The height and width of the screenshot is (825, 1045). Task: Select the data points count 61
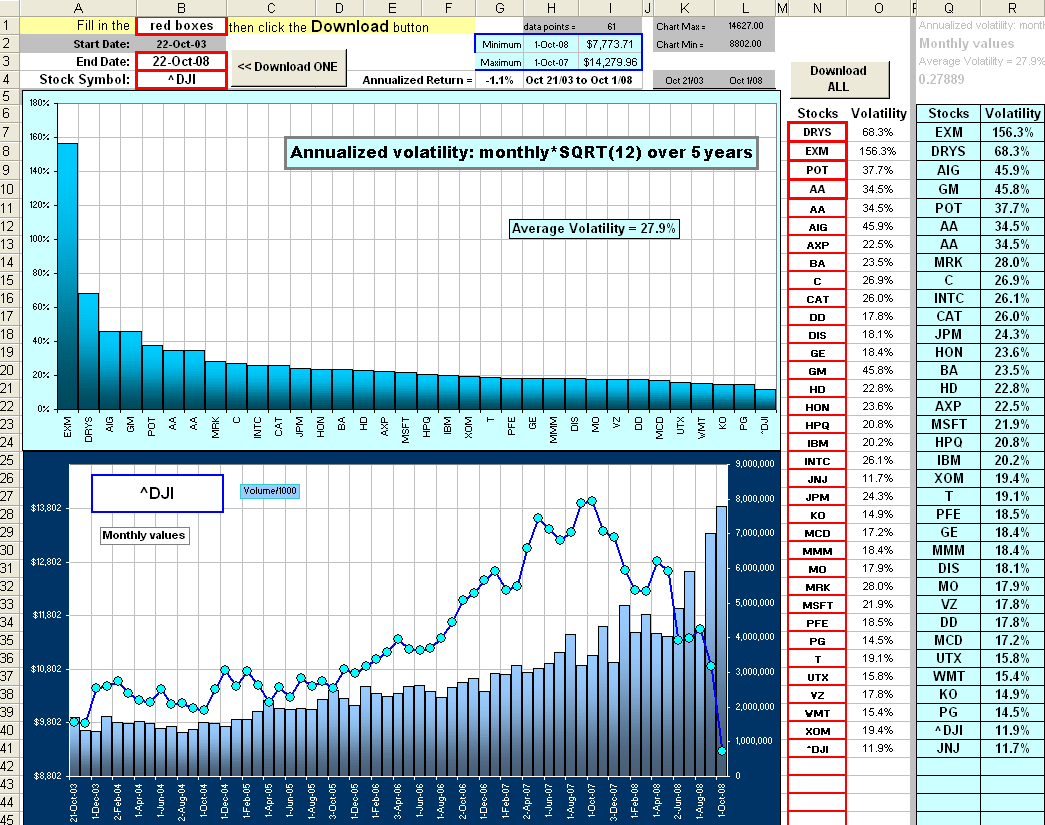(x=611, y=27)
